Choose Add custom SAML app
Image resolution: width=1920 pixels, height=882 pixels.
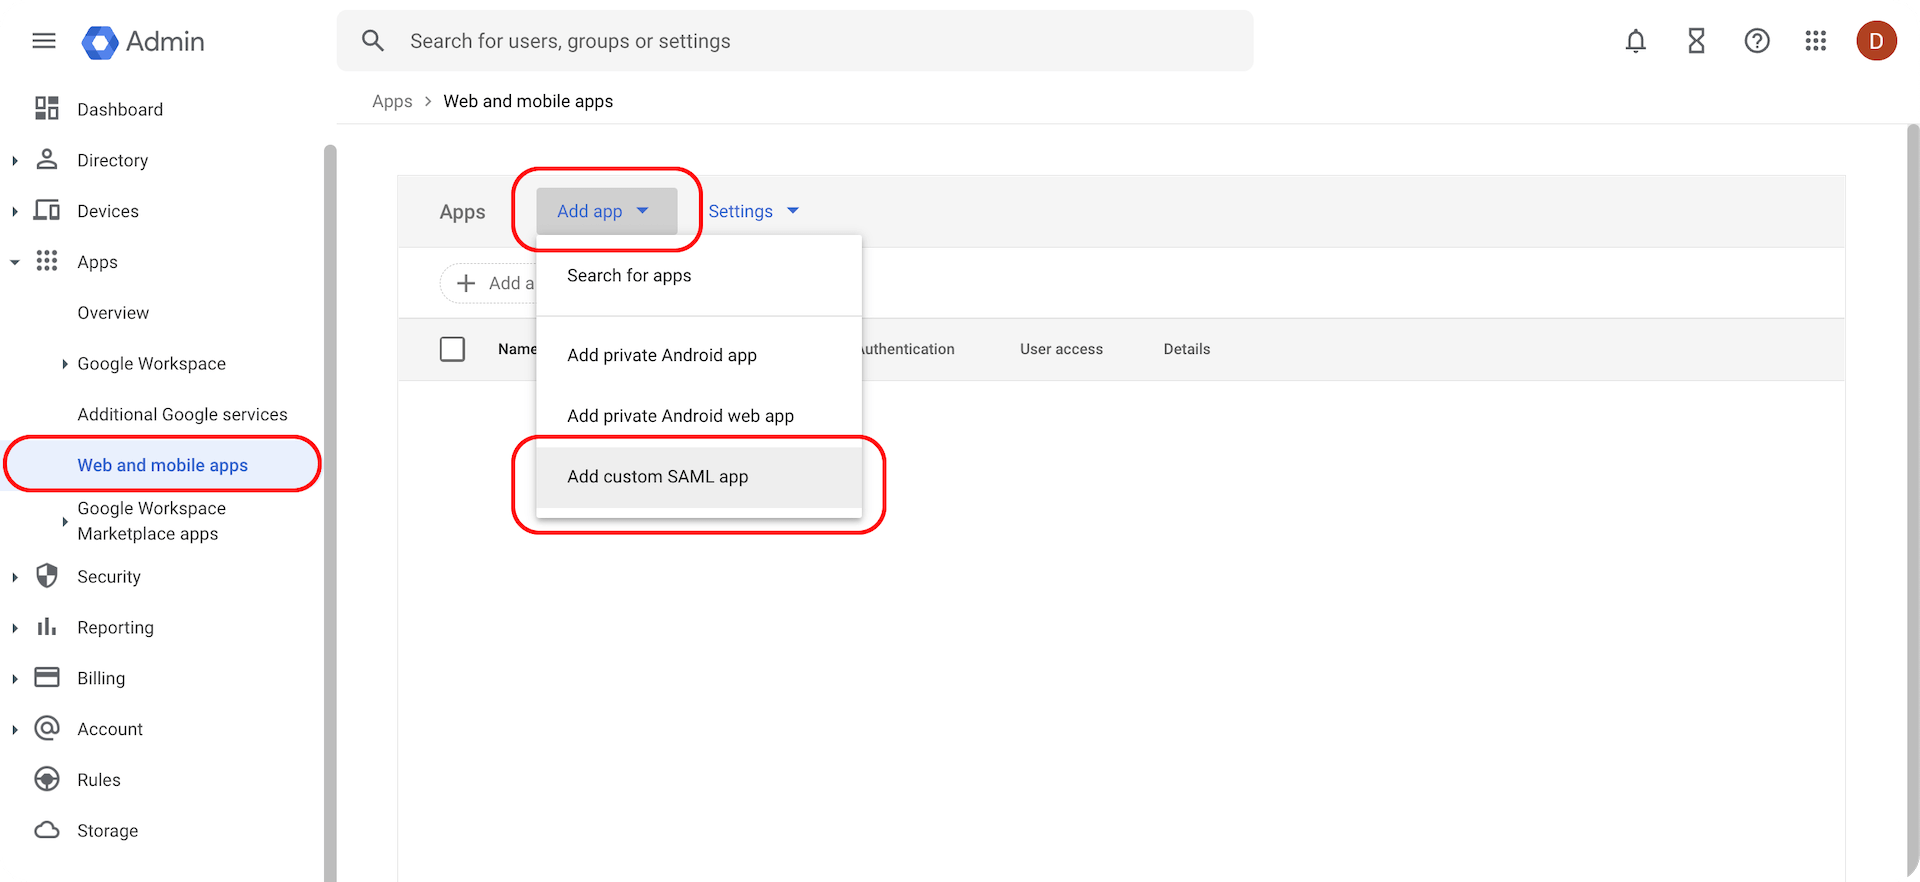(698, 477)
